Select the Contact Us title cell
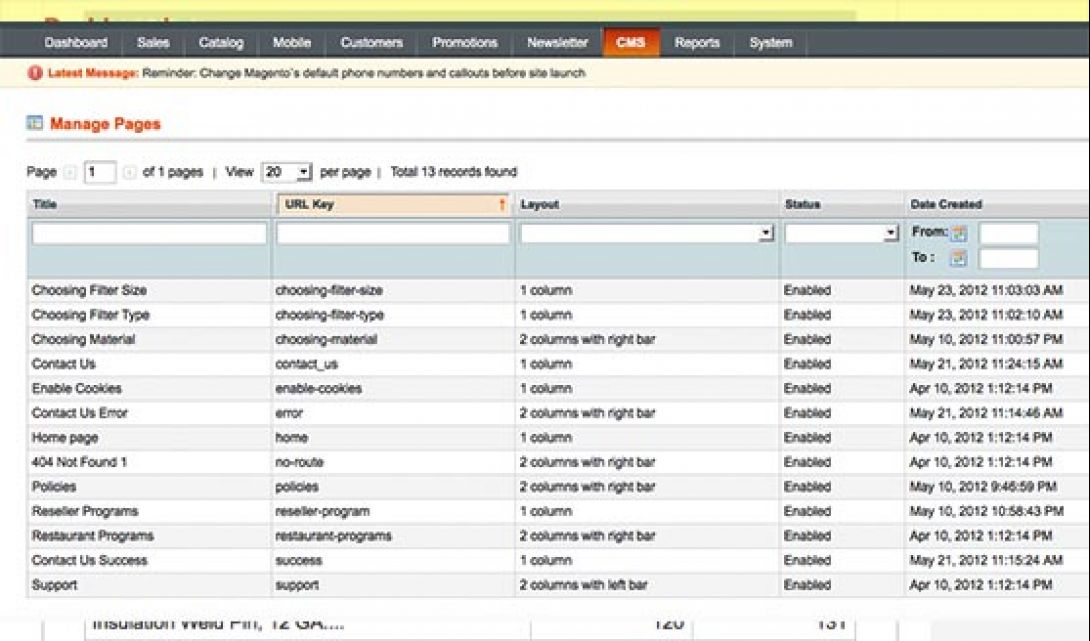Image resolution: width=1090 pixels, height=641 pixels. [149, 364]
